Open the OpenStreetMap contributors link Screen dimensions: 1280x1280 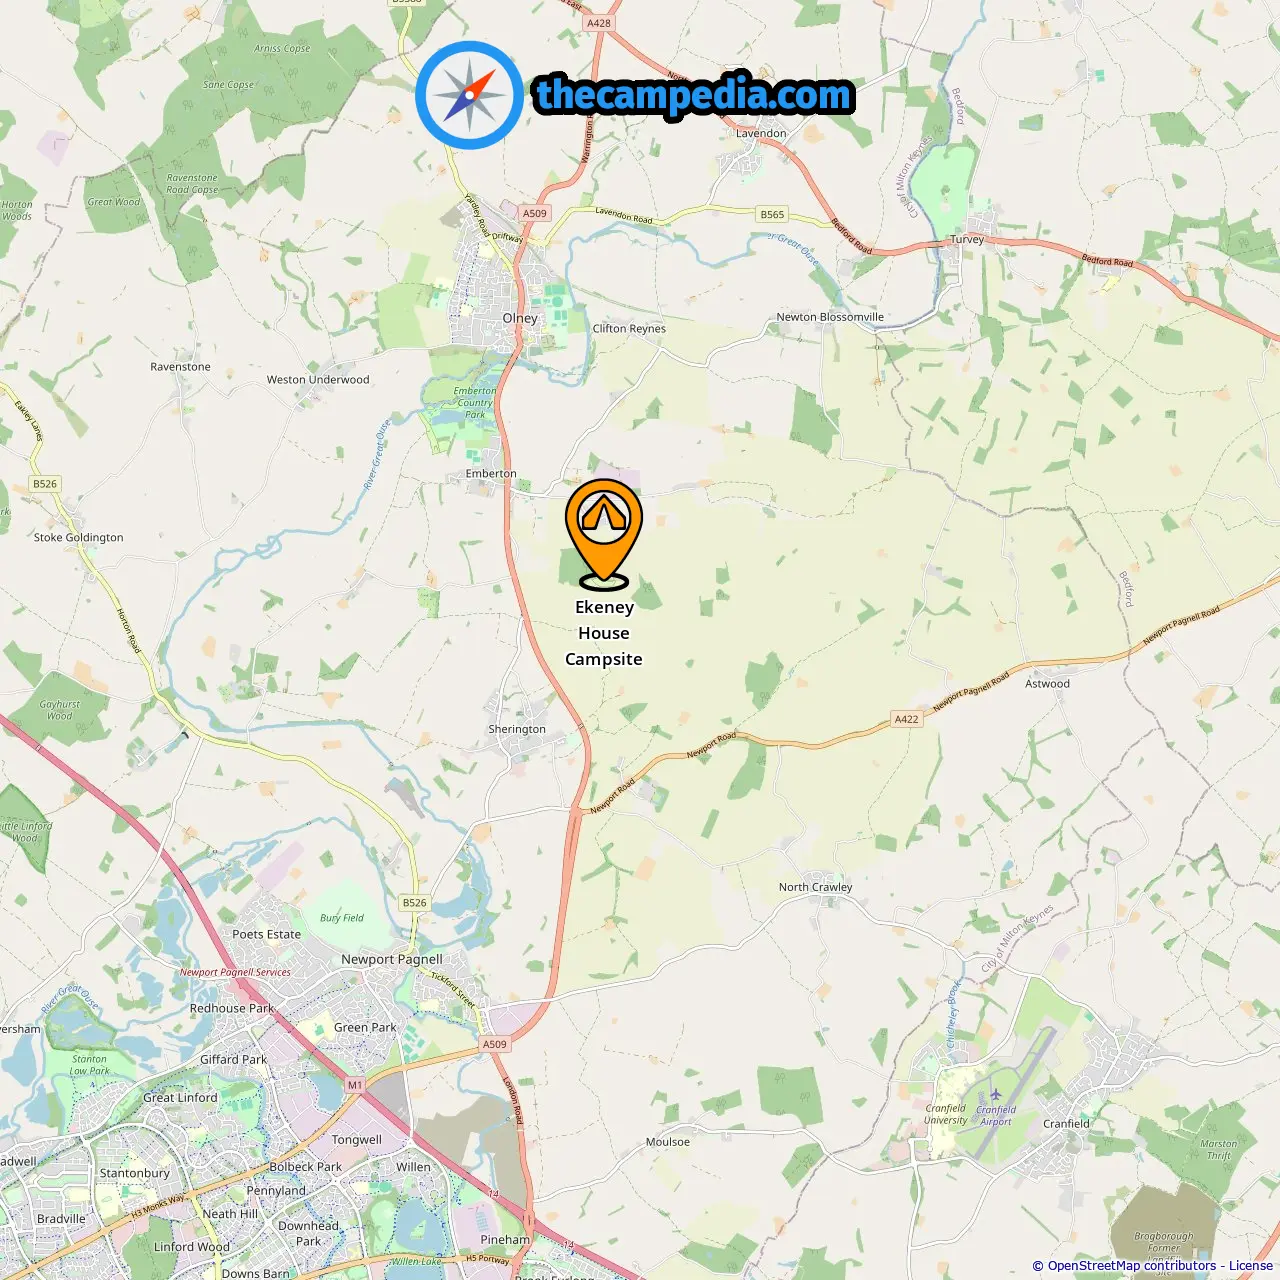pos(1132,1265)
